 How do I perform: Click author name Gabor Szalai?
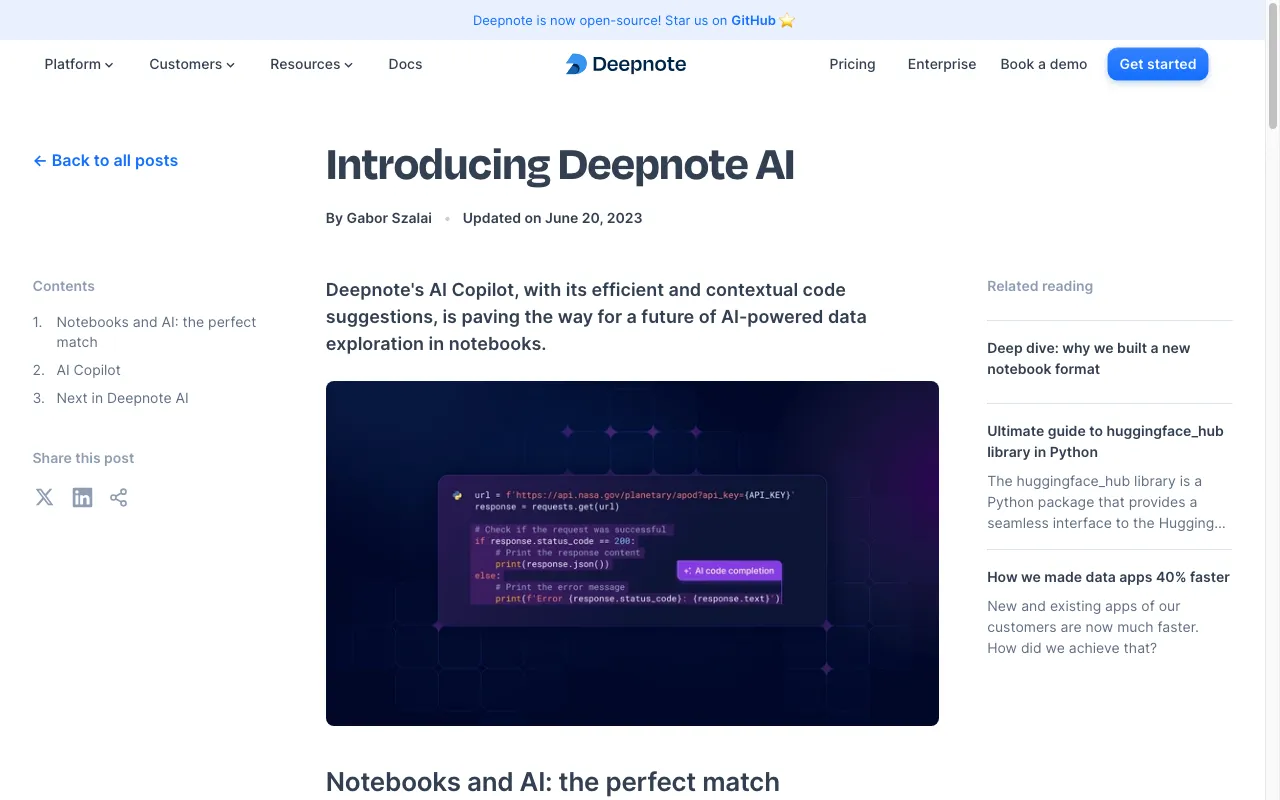click(x=389, y=218)
